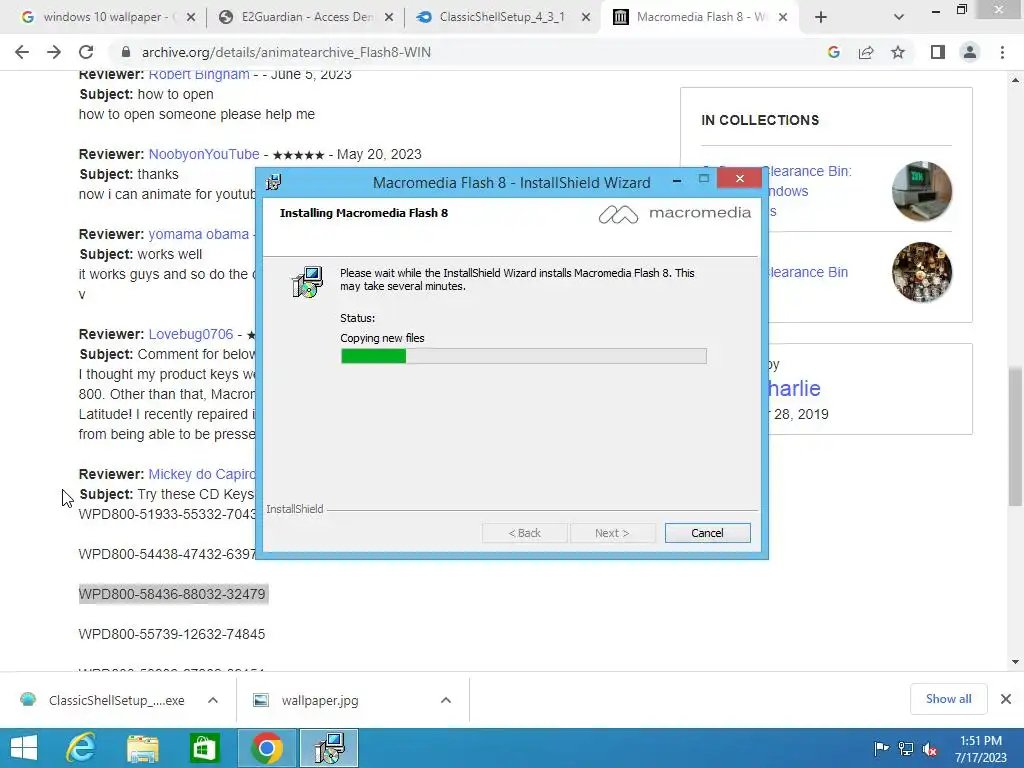Open the Clearance Bin collection link

pos(808,272)
